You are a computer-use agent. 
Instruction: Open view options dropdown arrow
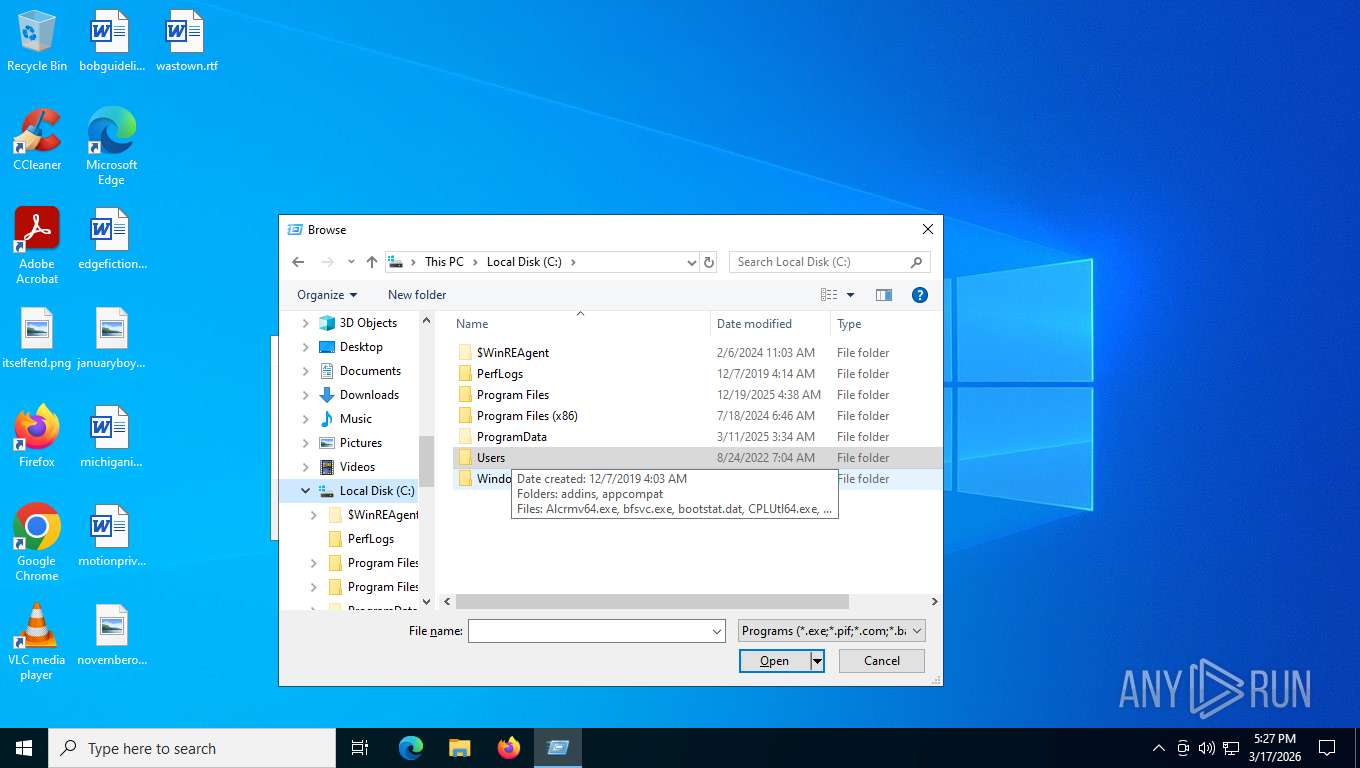coord(851,295)
